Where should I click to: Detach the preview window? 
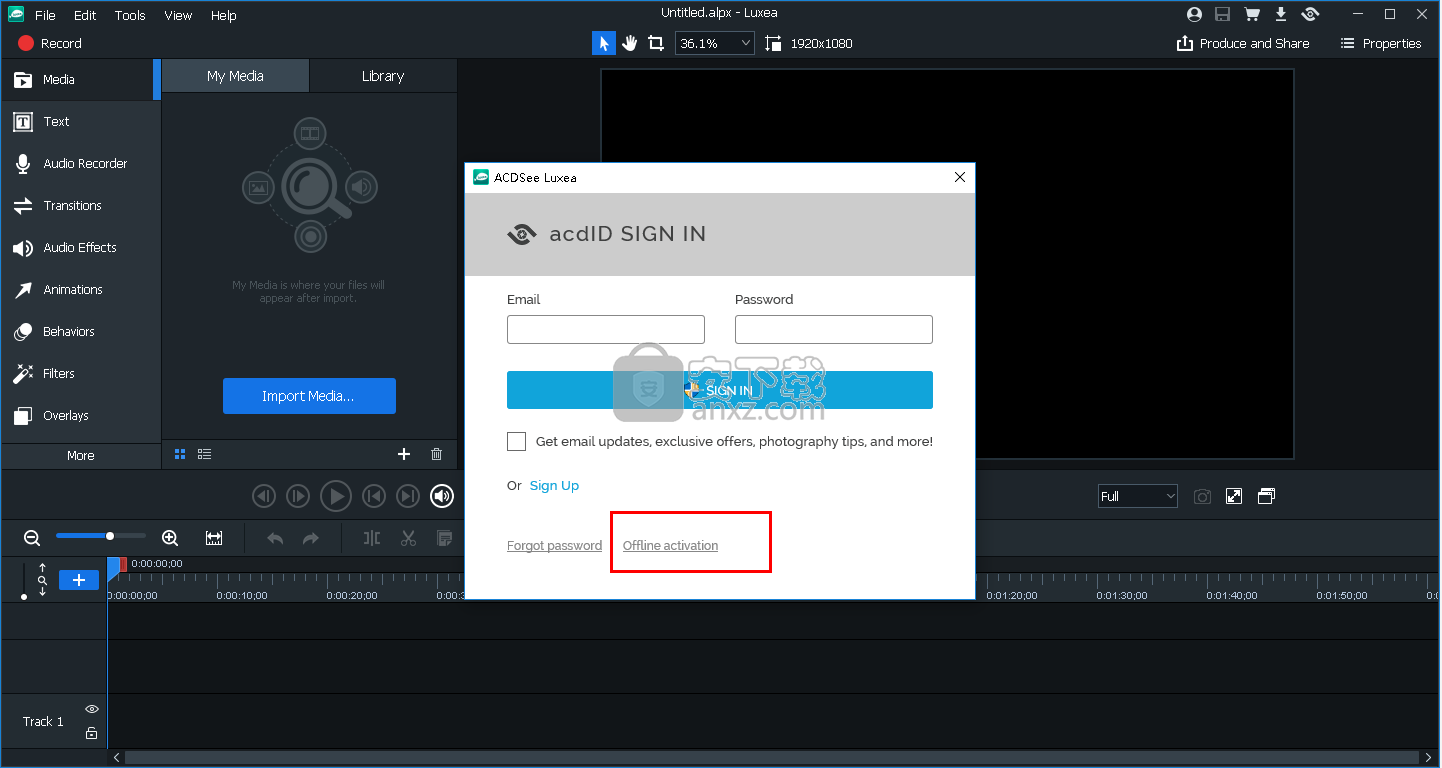pos(1267,496)
